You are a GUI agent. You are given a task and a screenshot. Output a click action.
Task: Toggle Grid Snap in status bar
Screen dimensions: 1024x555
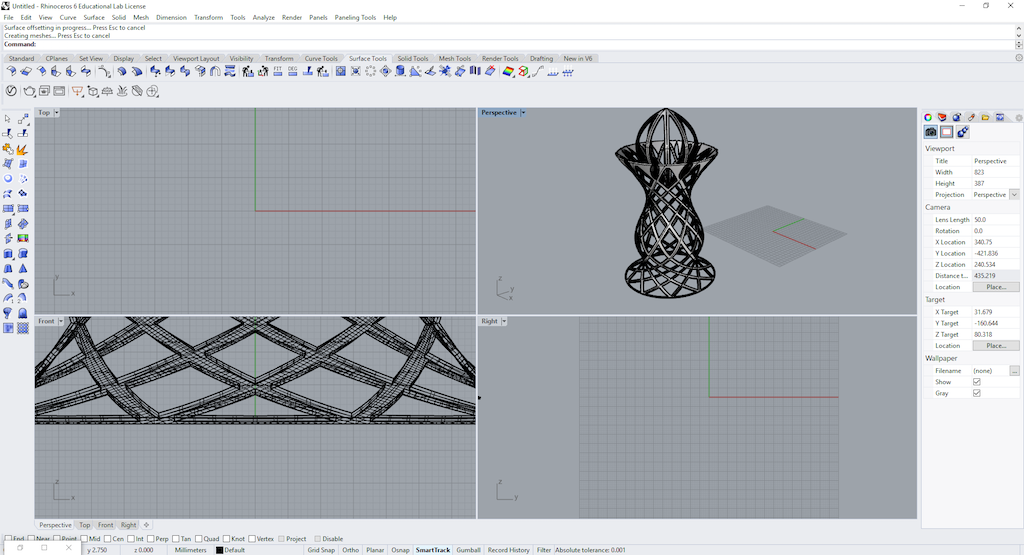321,550
